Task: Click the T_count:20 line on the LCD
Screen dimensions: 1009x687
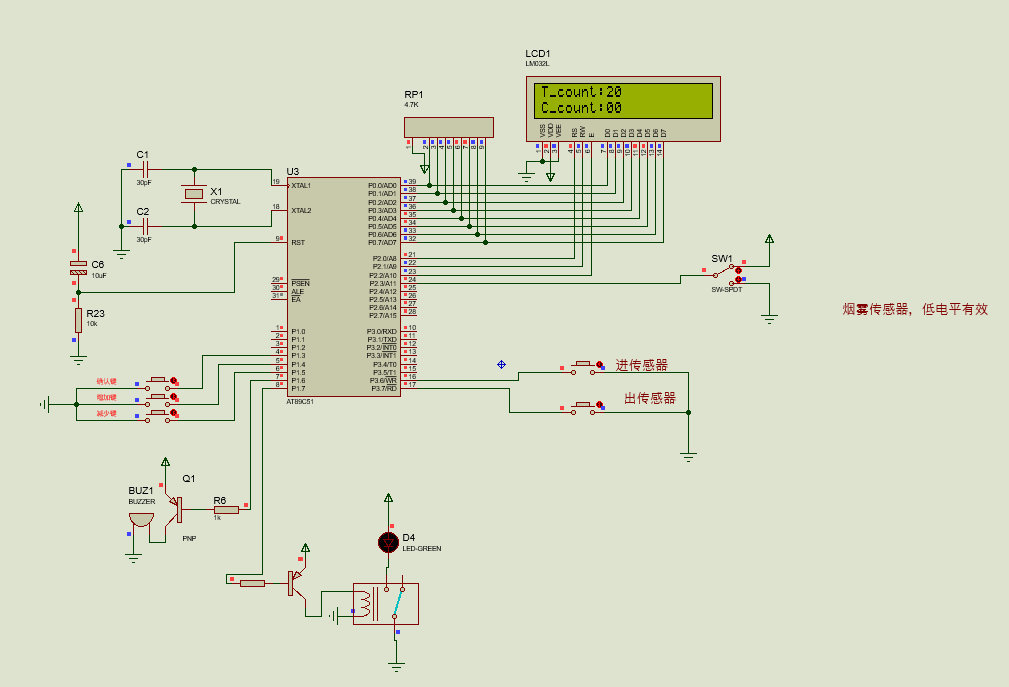Action: point(581,92)
